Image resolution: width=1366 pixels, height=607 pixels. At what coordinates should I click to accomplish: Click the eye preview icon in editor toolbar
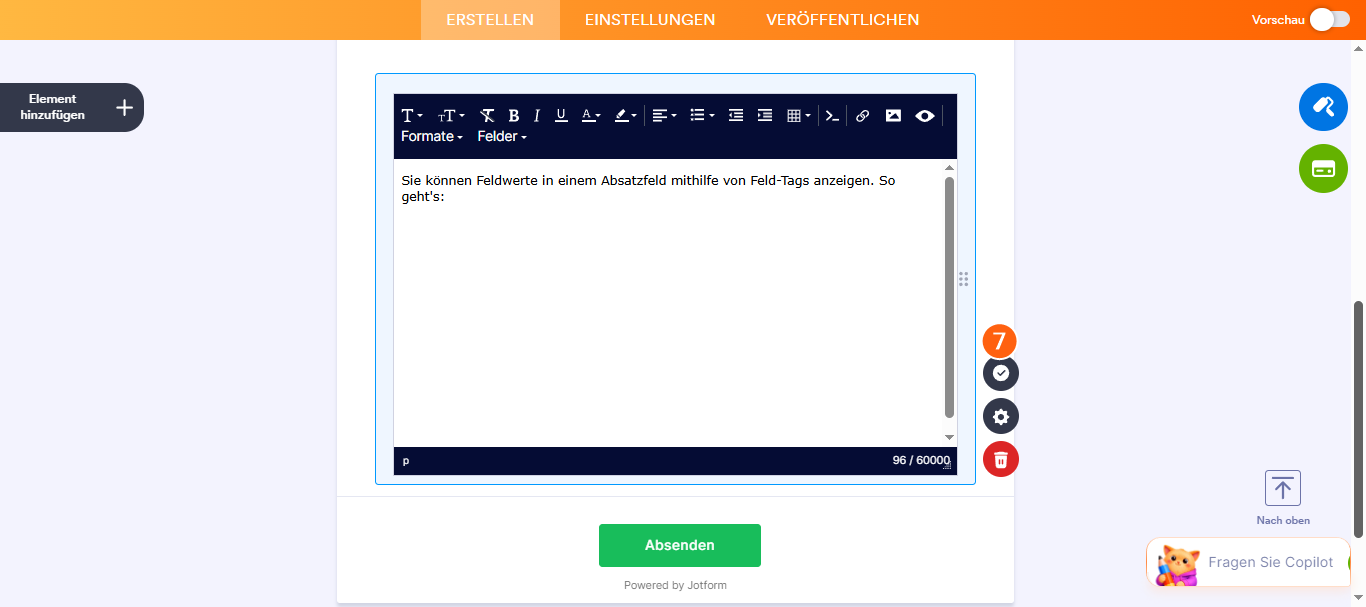coord(925,116)
